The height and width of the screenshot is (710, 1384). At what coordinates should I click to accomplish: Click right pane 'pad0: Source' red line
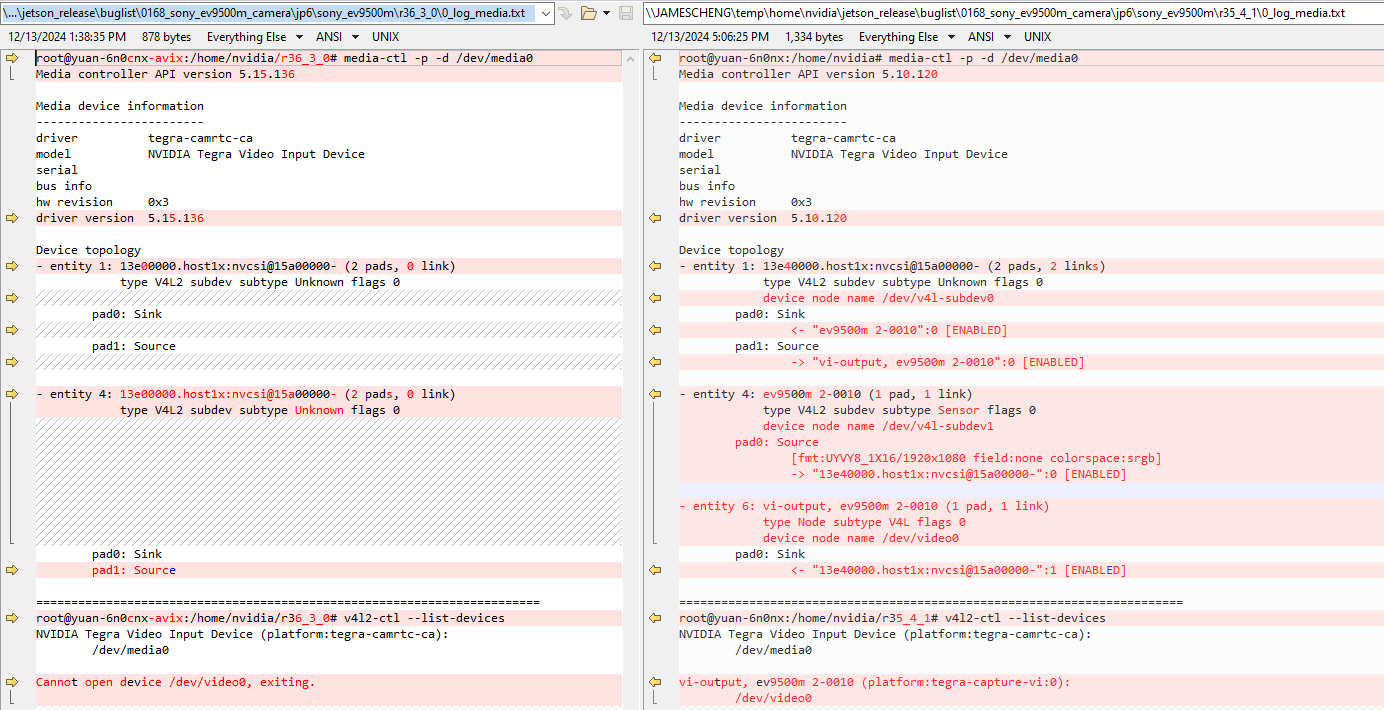pyautogui.click(x=777, y=442)
